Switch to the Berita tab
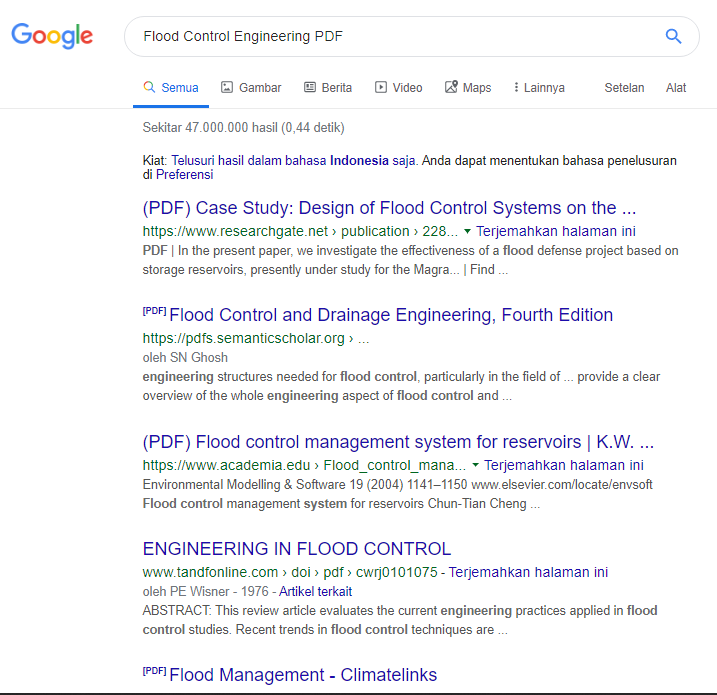The height and width of the screenshot is (695, 717). pos(328,87)
